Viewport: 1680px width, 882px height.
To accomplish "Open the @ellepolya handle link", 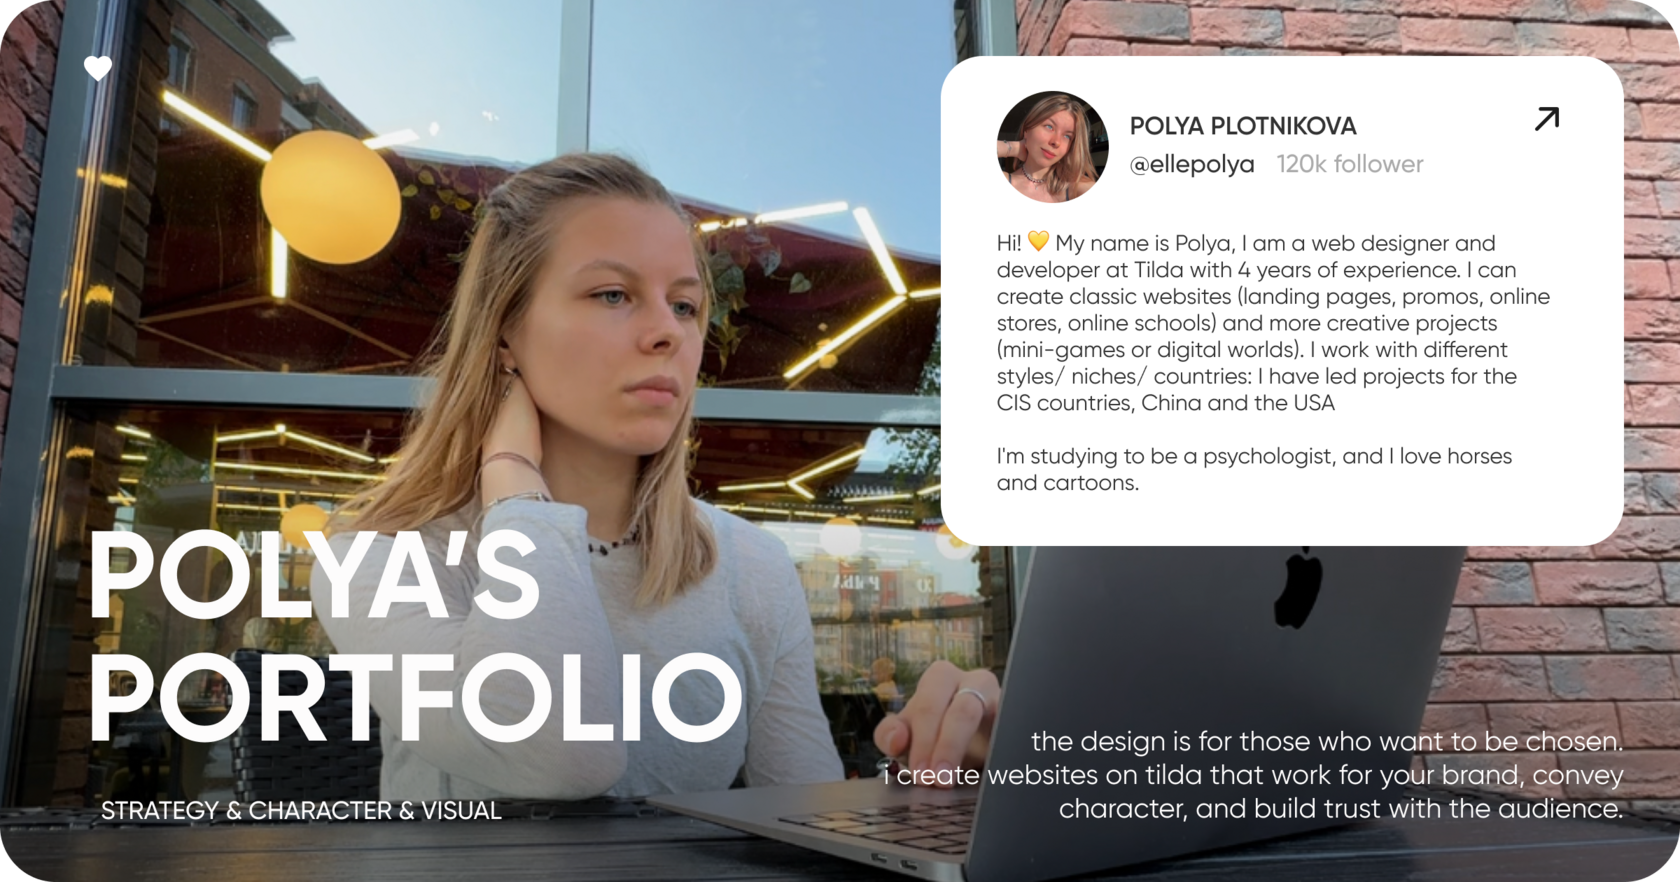I will click(1191, 164).
